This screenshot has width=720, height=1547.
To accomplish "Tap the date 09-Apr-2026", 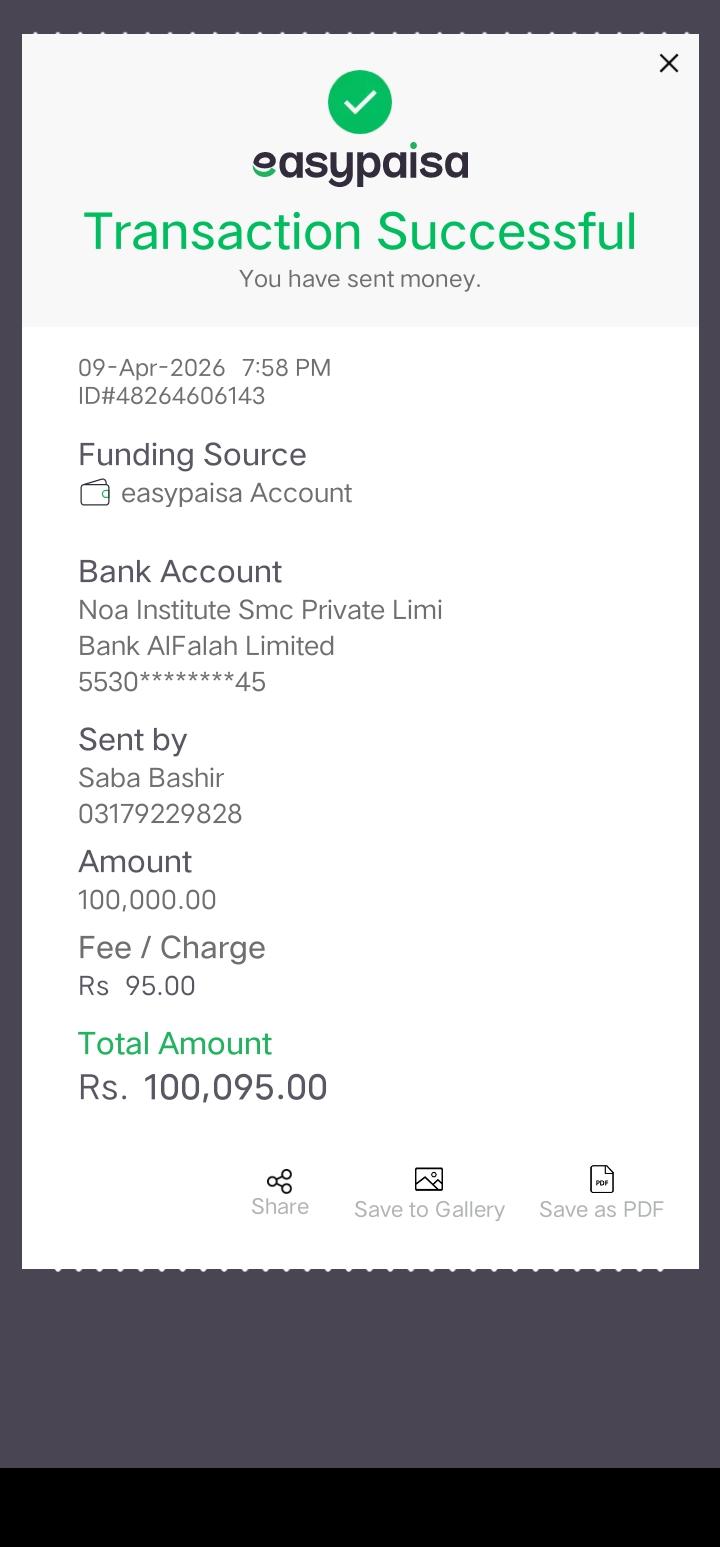I will click(x=152, y=368).
